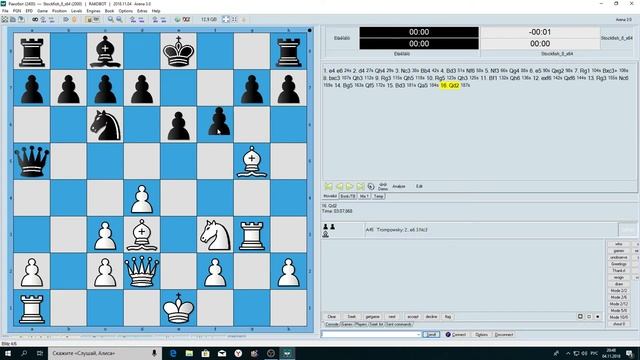The image size is (640, 360).
Task: Open the PGN menu
Action: point(17,11)
